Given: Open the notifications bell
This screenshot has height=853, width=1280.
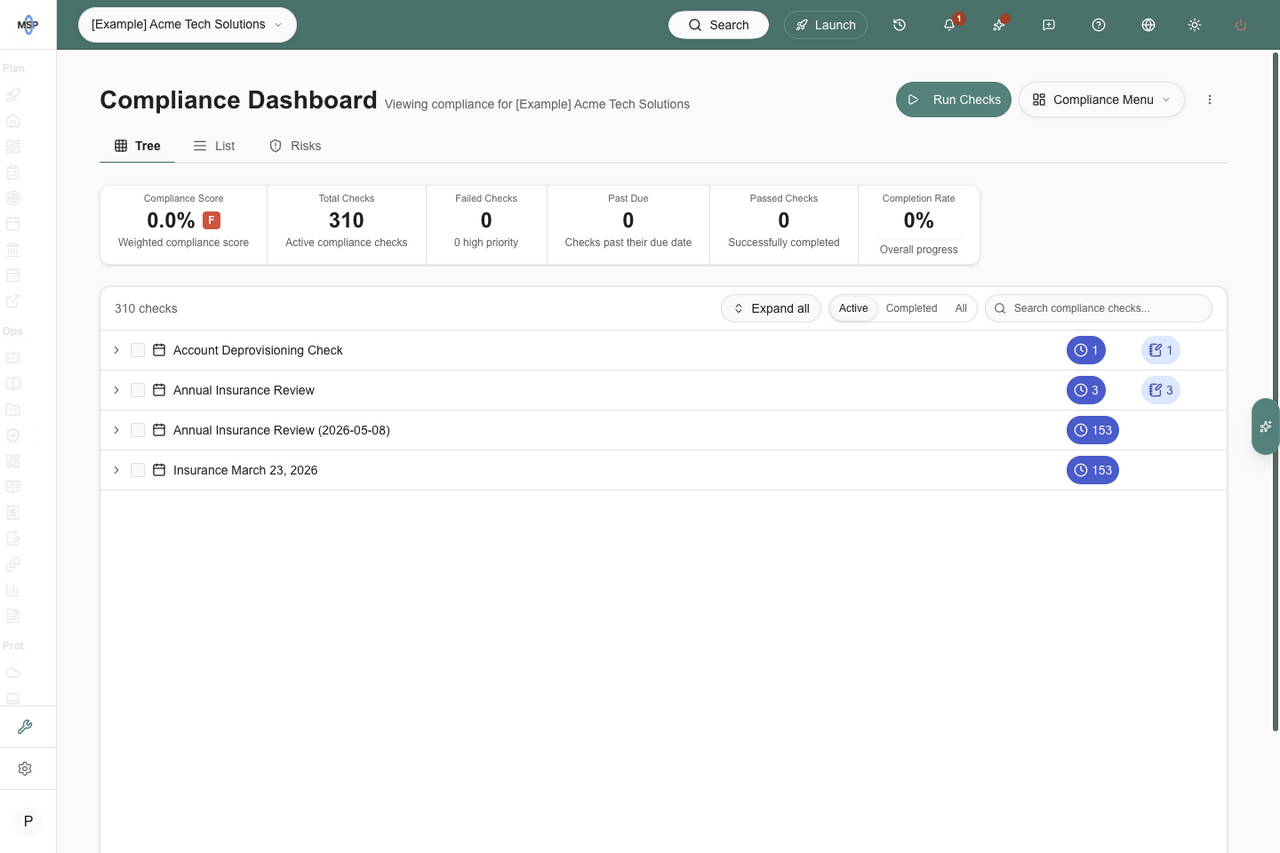Looking at the screenshot, I should point(949,25).
